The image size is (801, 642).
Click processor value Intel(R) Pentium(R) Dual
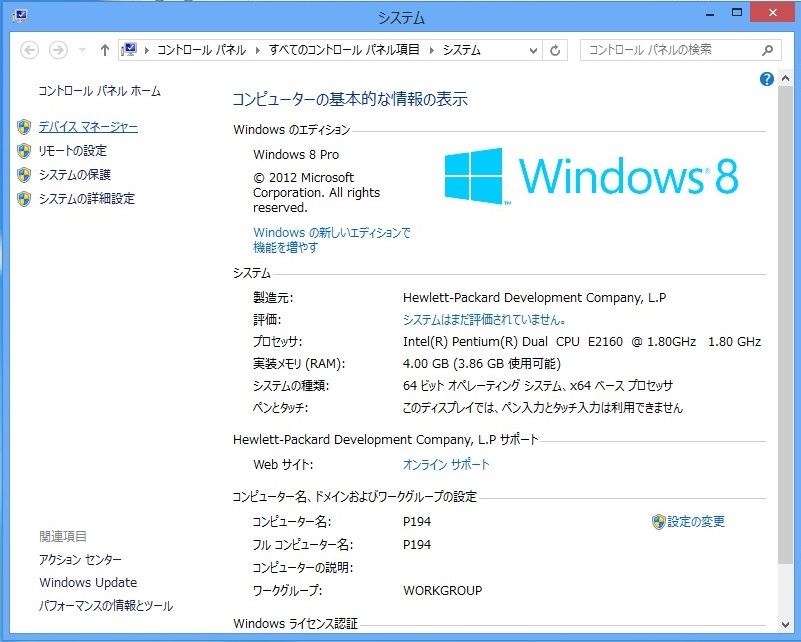coord(582,342)
